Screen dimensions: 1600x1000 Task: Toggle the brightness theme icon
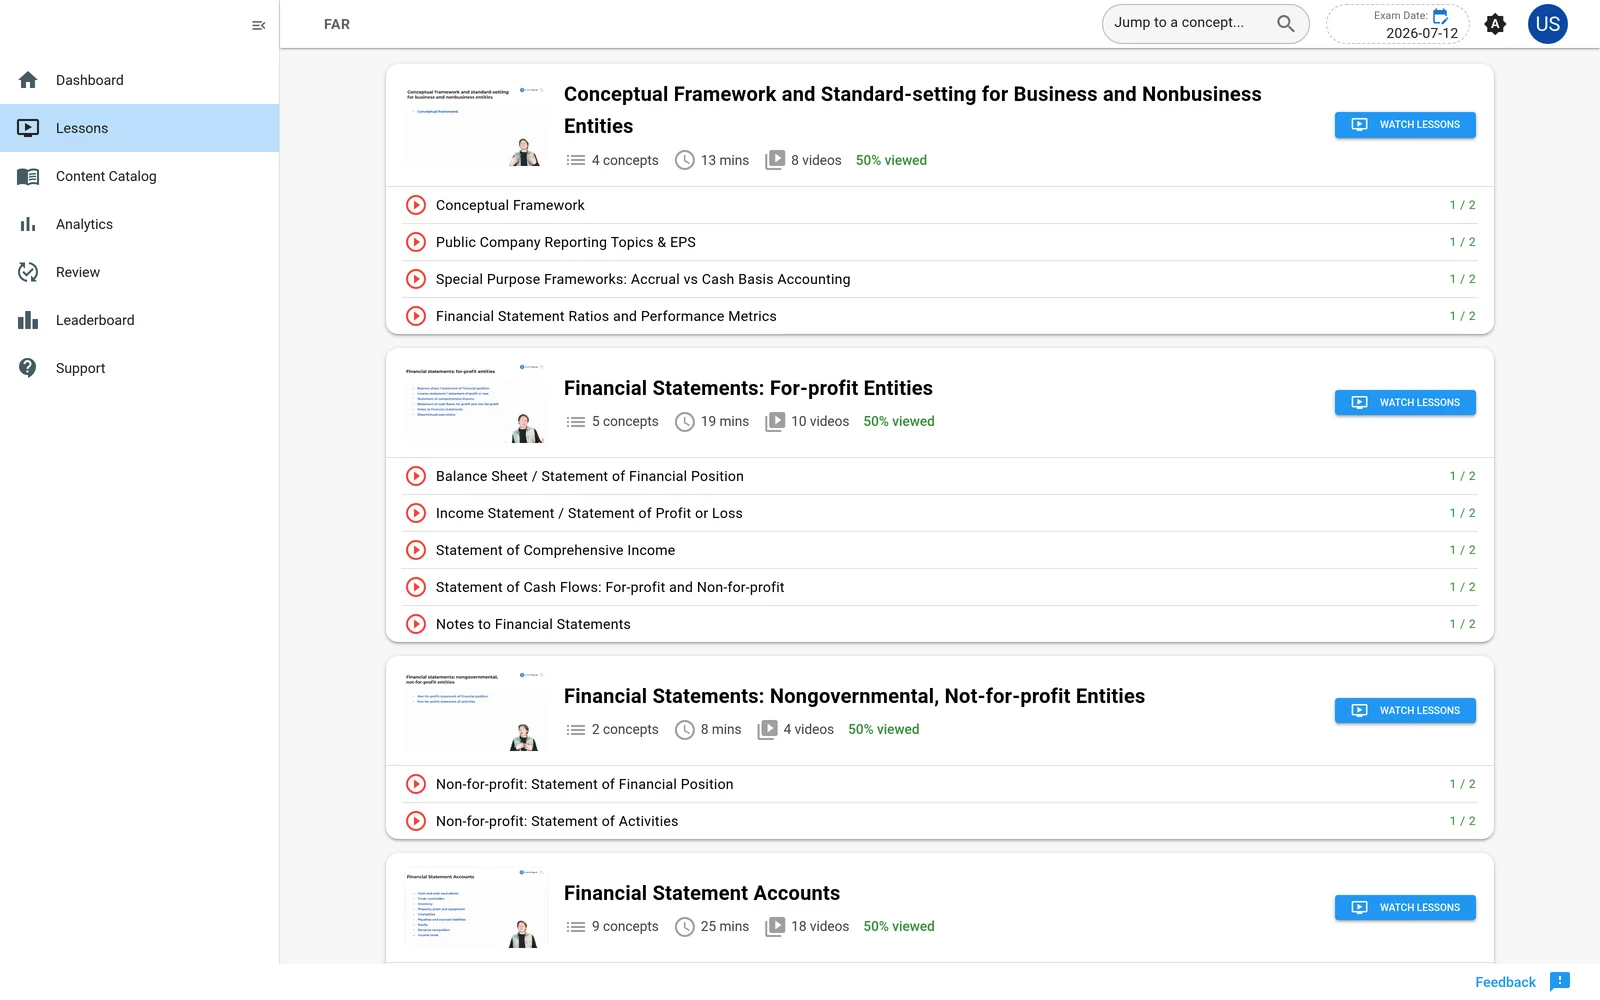click(x=1495, y=24)
